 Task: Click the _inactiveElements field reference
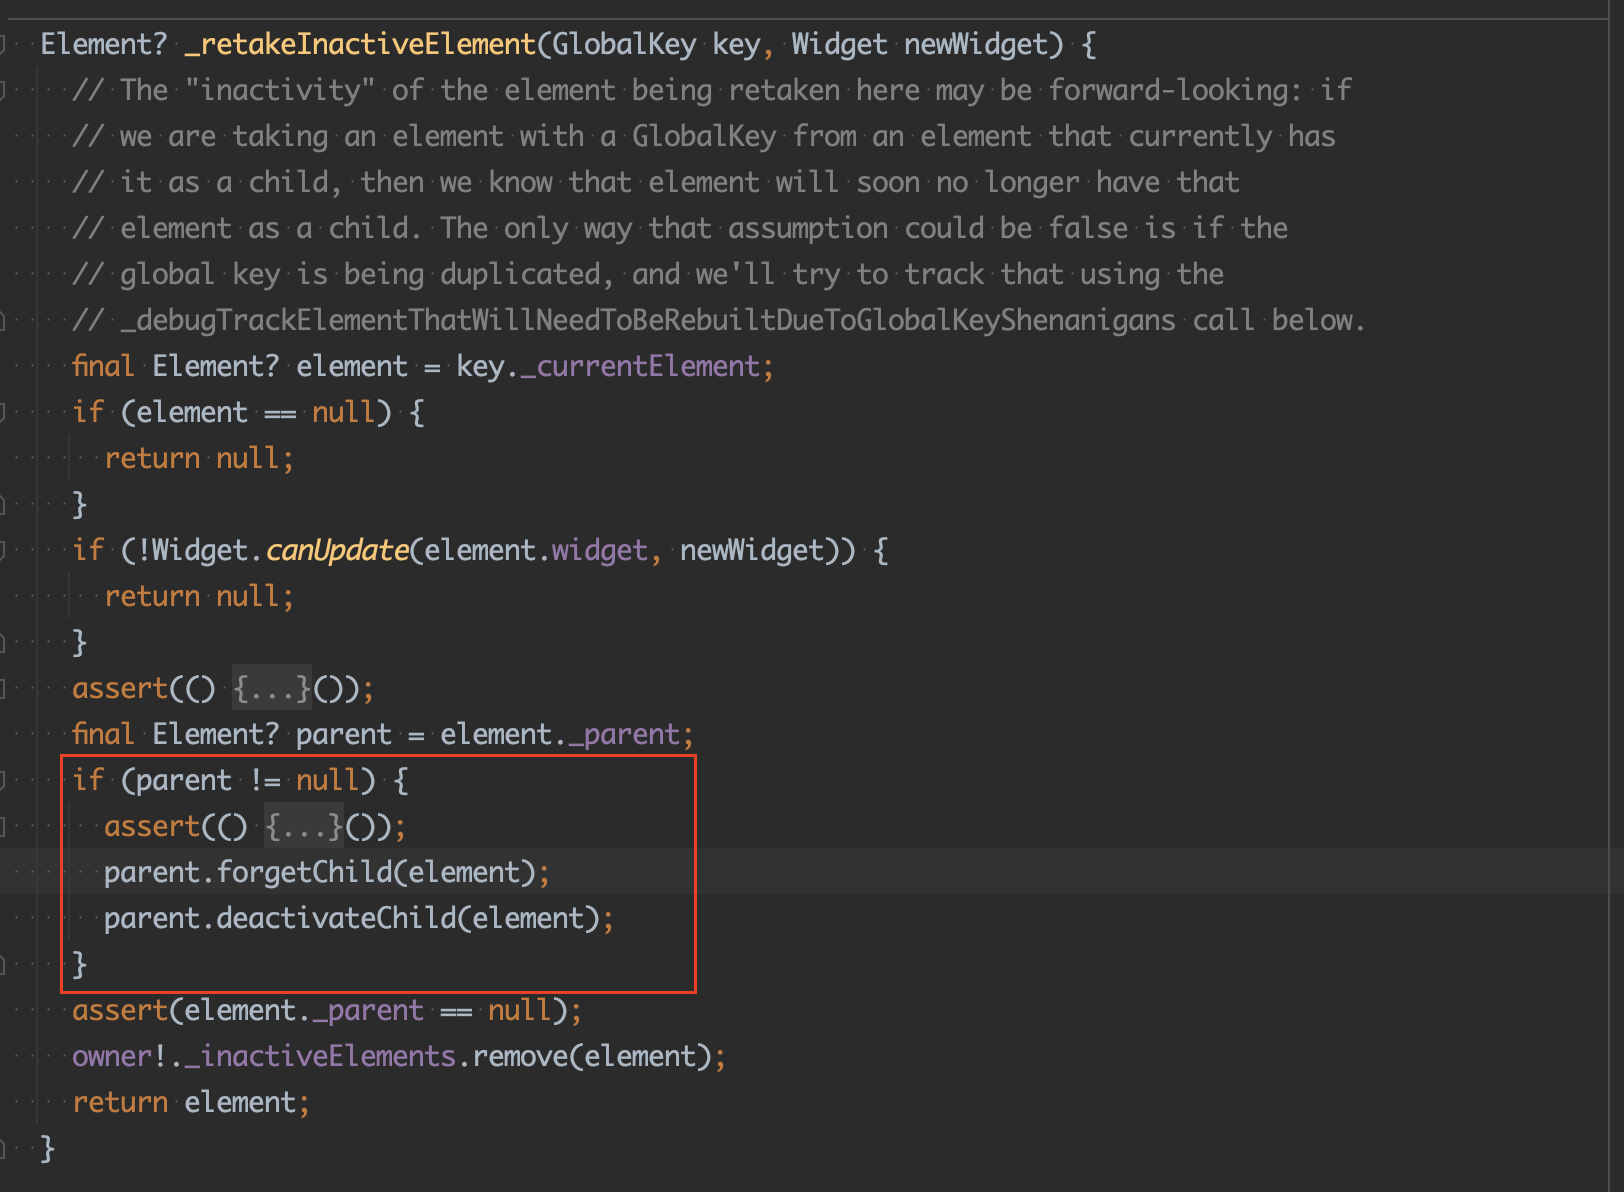(x=320, y=1056)
